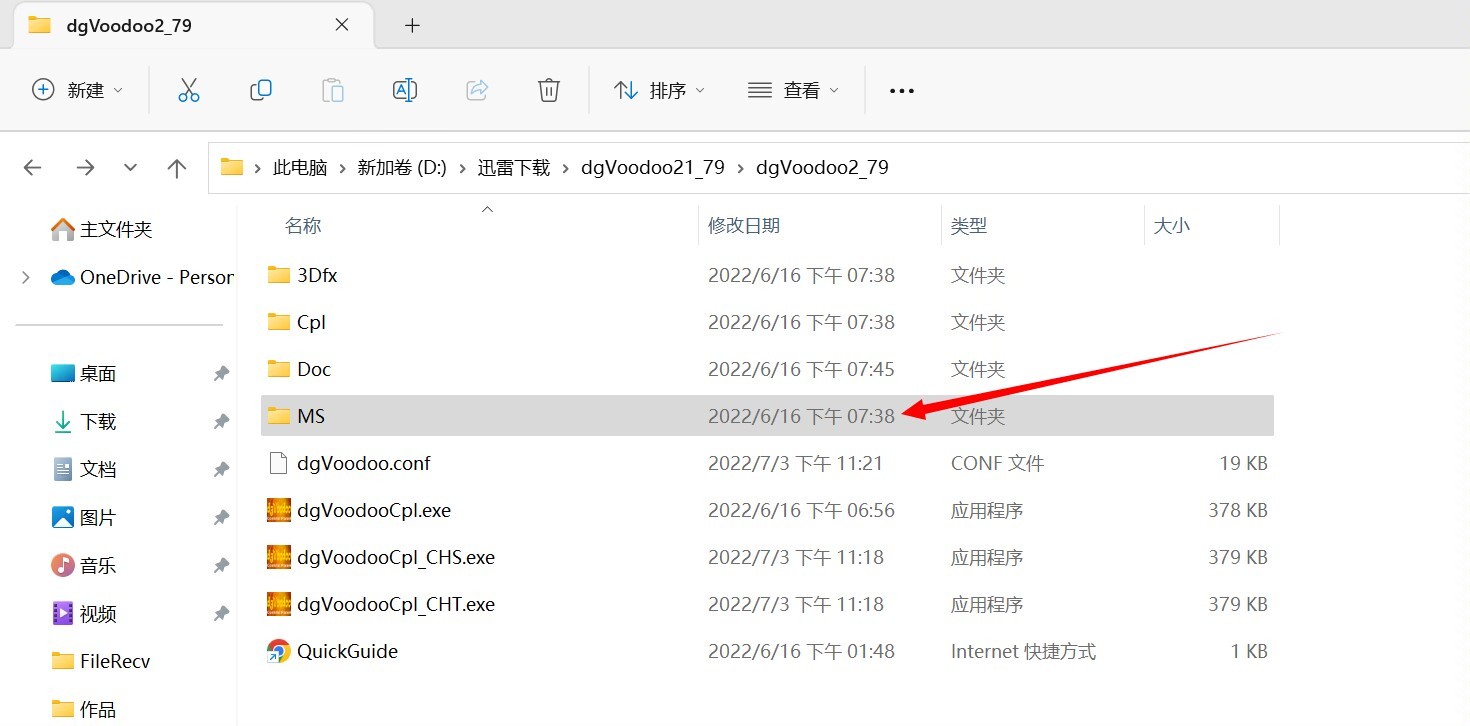This screenshot has width=1470, height=726.
Task: Select the Doc folder
Action: coord(767,369)
